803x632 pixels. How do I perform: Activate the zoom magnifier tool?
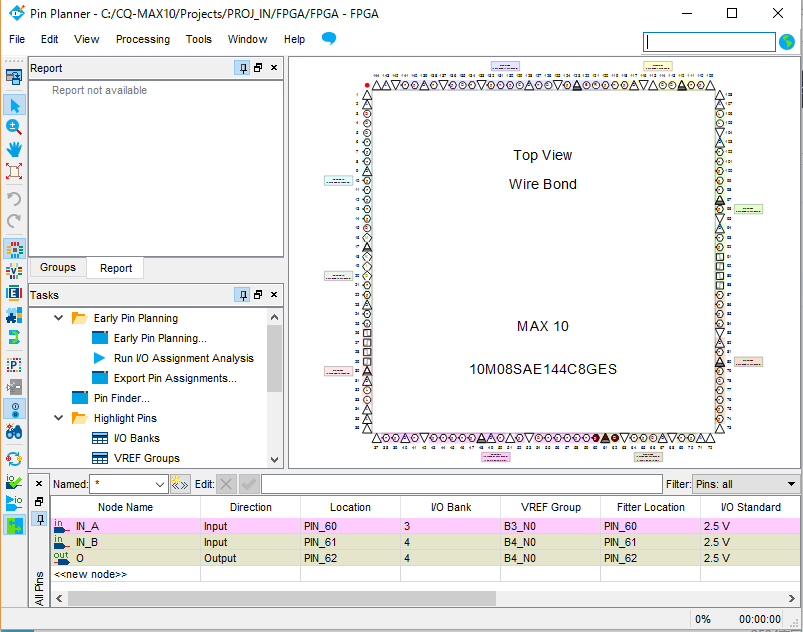pos(14,127)
